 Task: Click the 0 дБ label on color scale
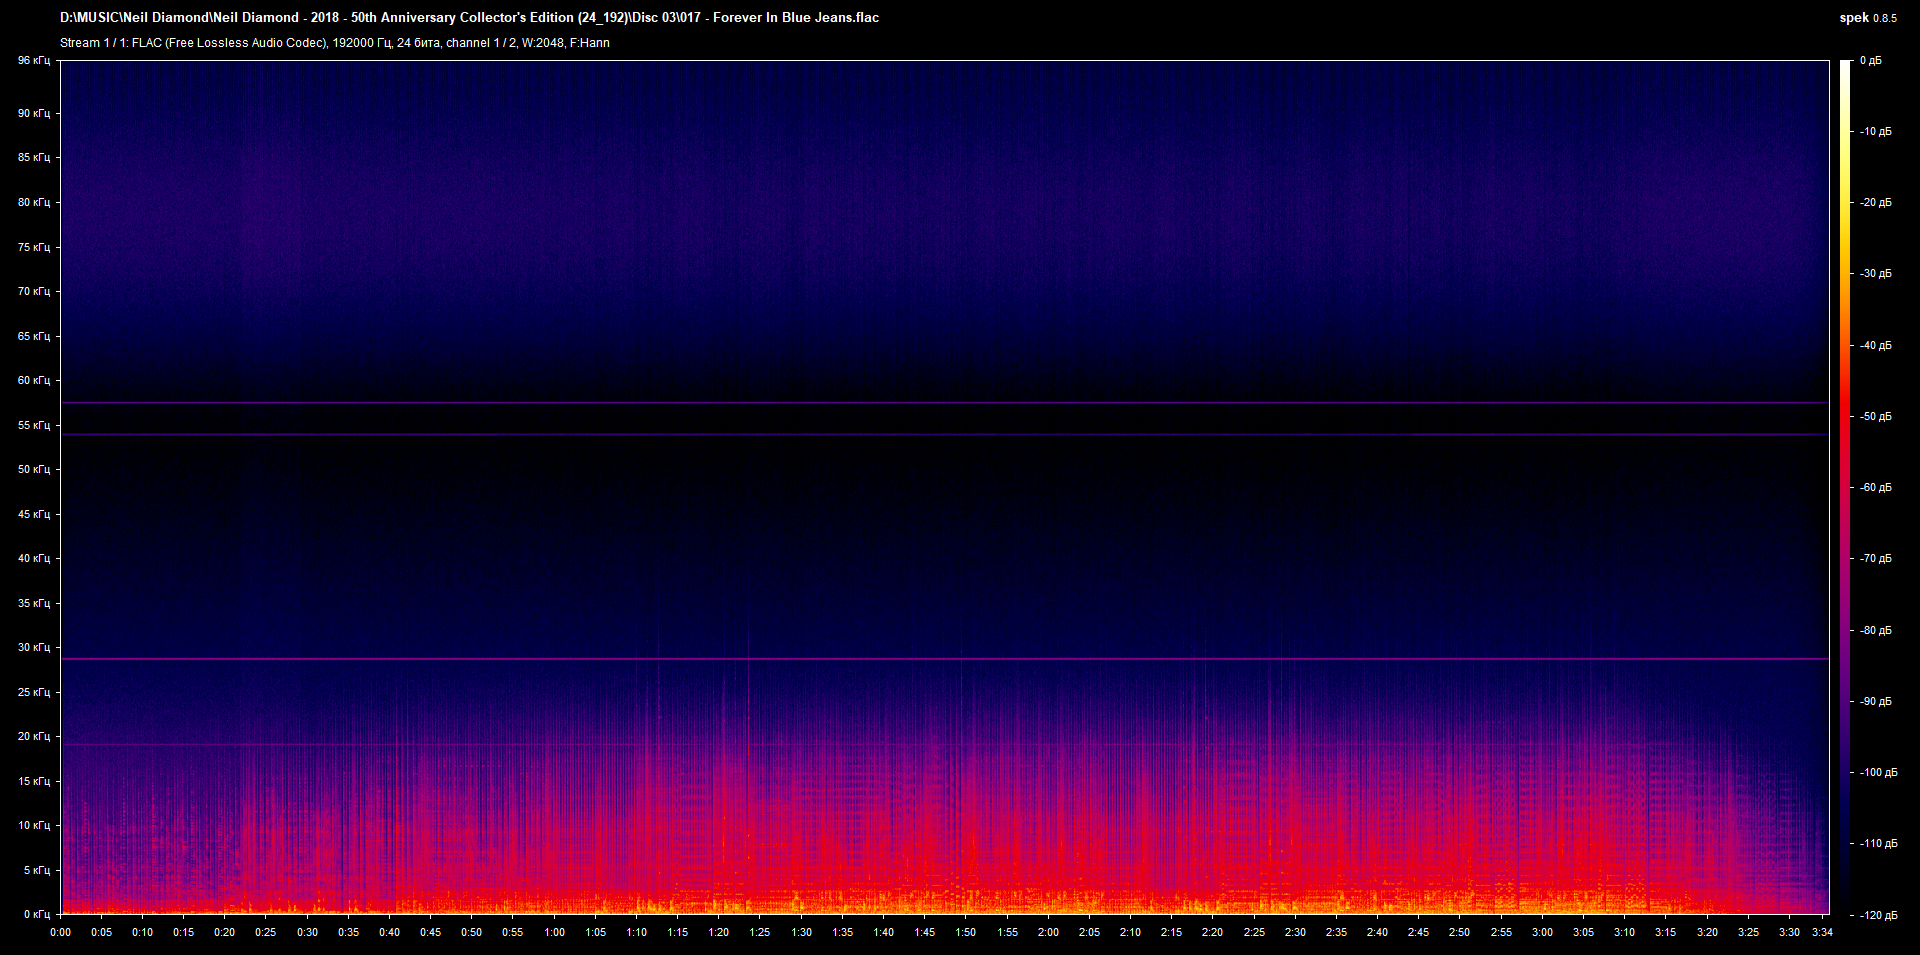click(x=1870, y=61)
